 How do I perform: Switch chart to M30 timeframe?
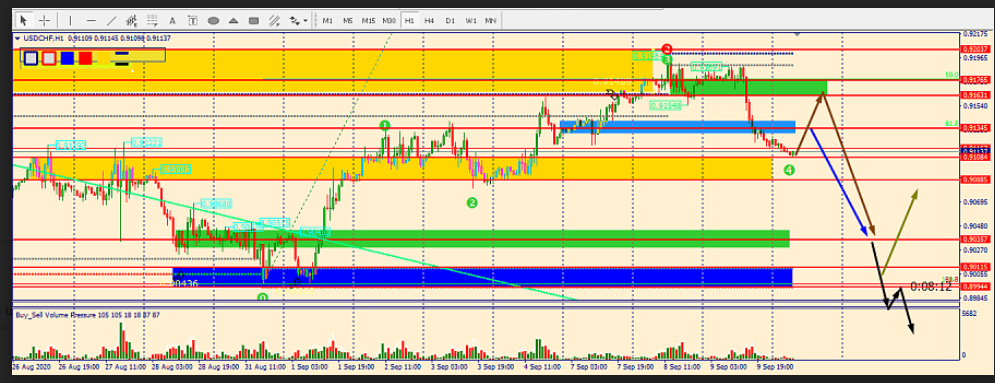coord(389,20)
